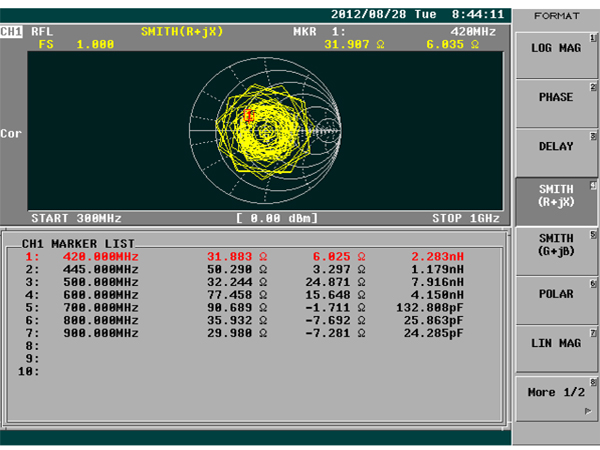The height and width of the screenshot is (450, 600).
Task: Click the Smith chart center point
Action: click(x=265, y=131)
